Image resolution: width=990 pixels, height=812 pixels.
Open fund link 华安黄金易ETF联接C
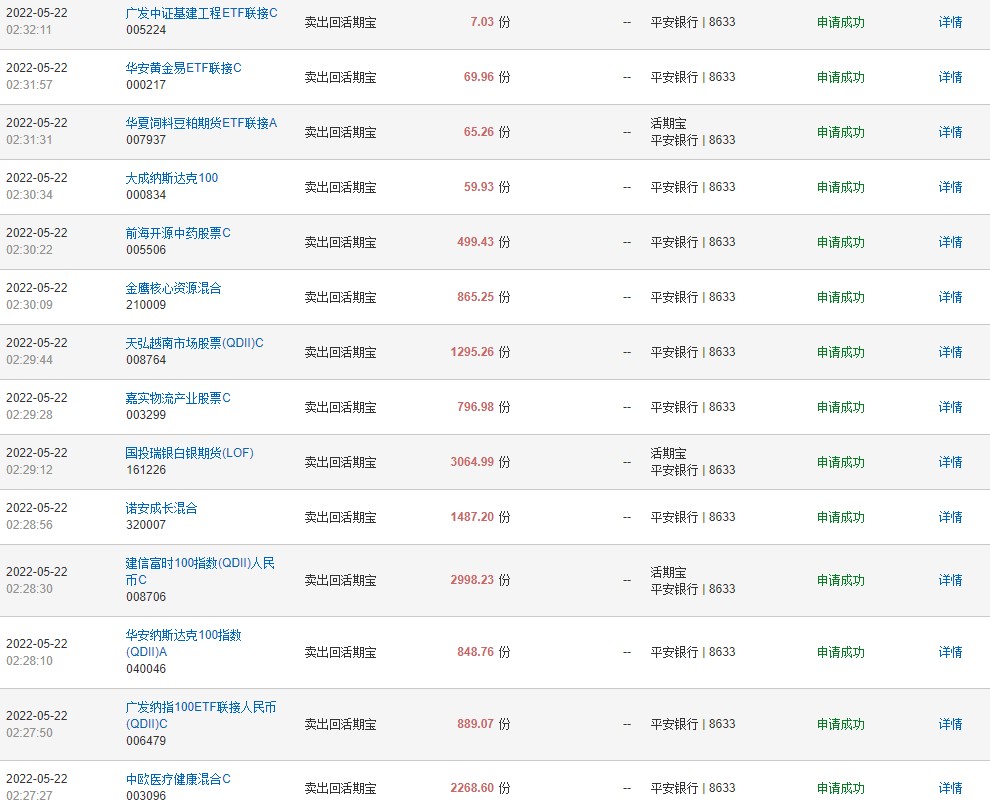coord(183,68)
